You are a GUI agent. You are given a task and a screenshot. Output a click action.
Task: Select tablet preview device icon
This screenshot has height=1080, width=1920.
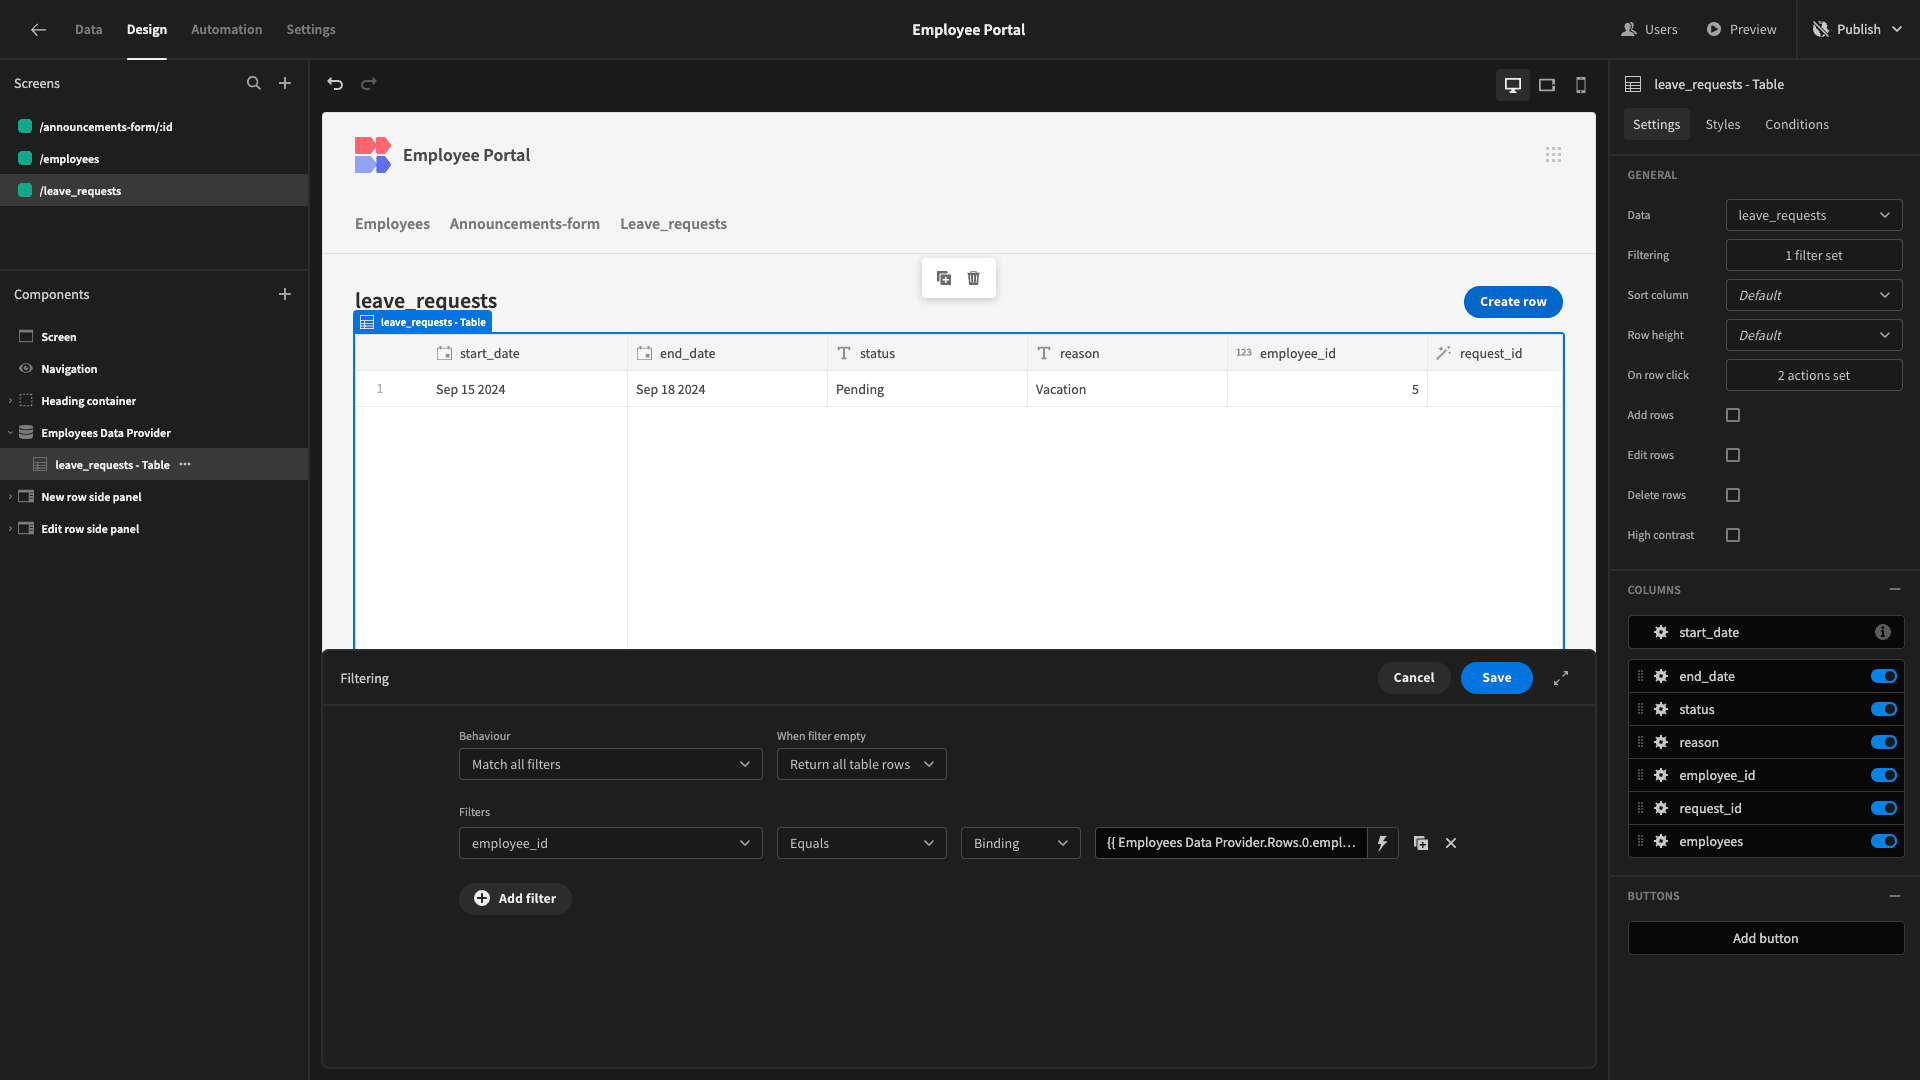click(x=1547, y=85)
